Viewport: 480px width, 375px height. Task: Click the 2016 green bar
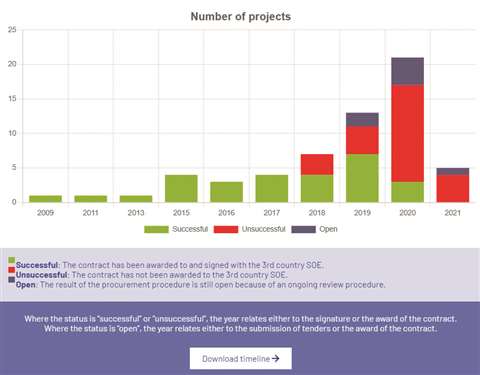click(226, 192)
